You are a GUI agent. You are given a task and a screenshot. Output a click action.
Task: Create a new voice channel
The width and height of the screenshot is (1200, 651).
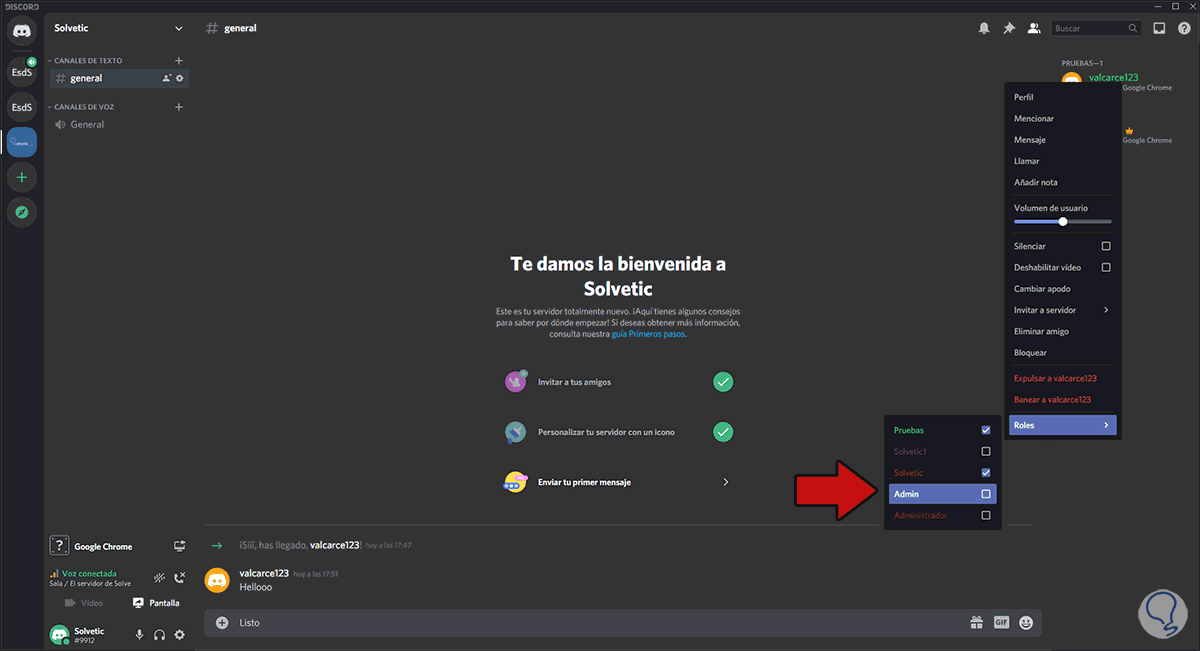(x=179, y=107)
